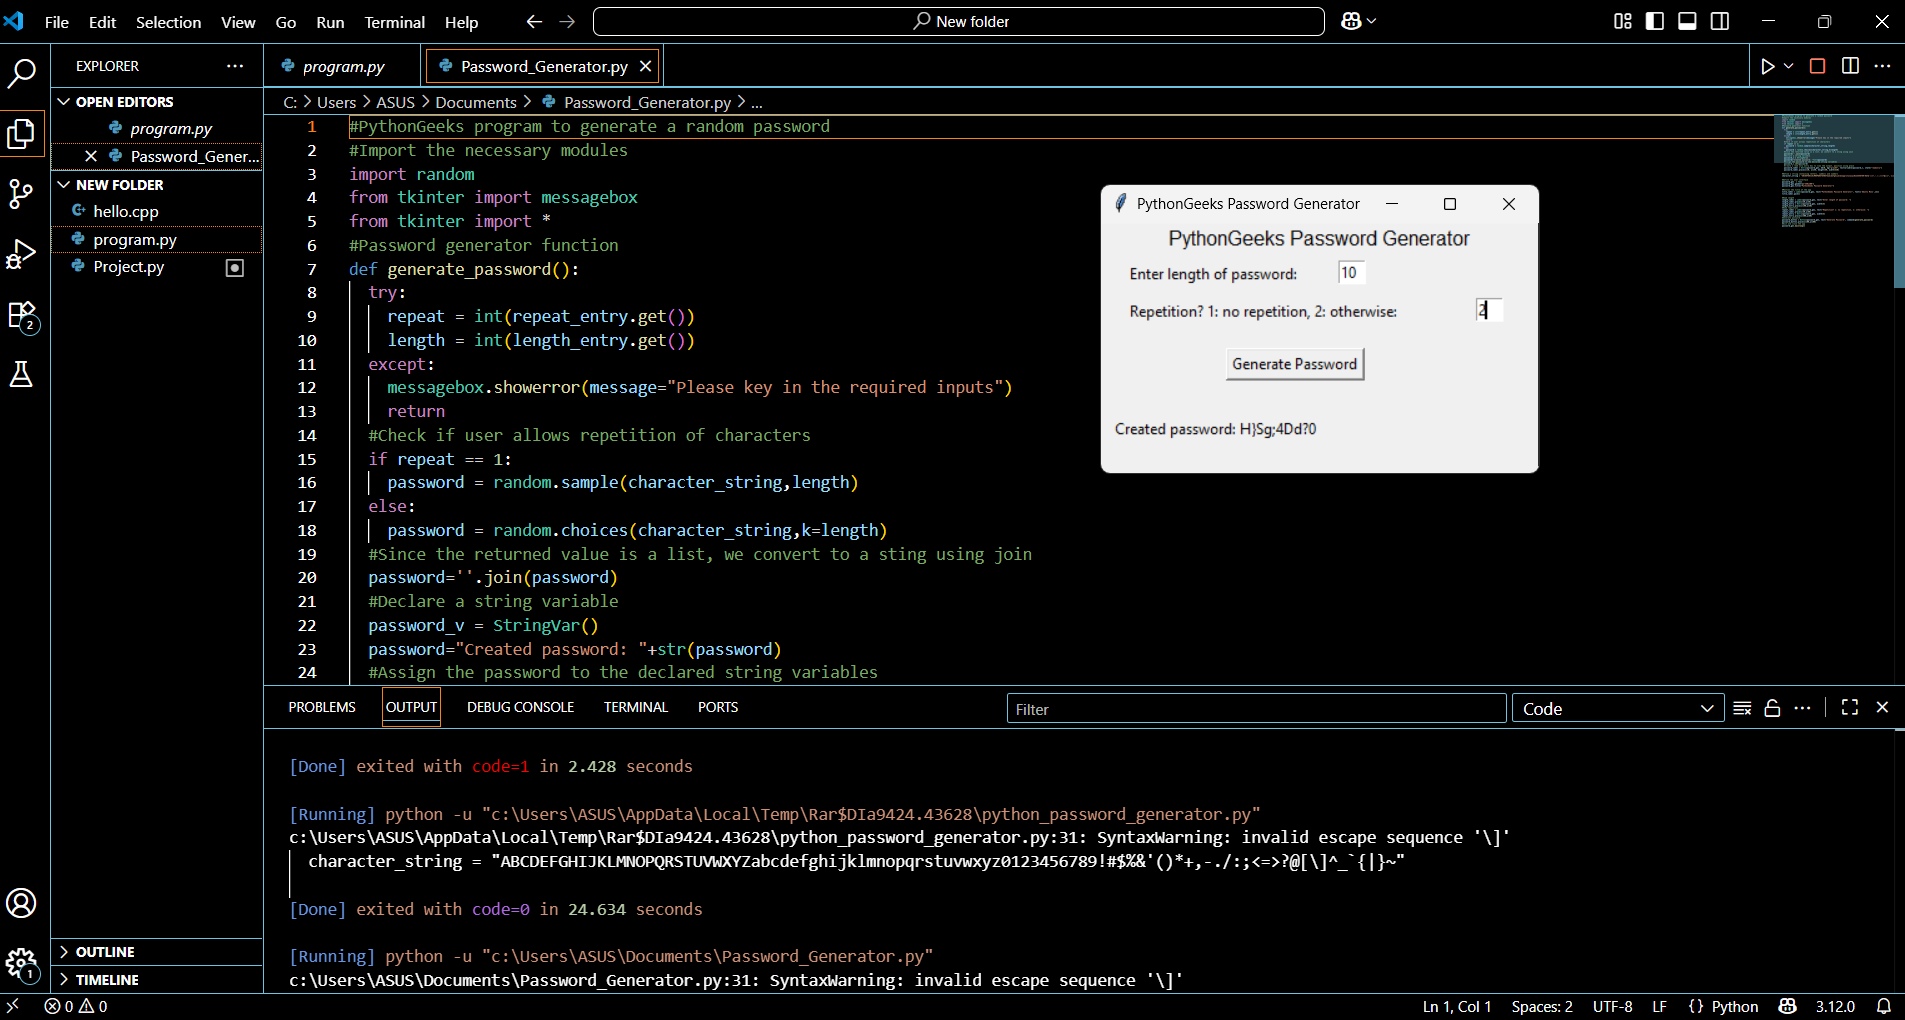
Task: Open the Source Control view
Action: point(21,193)
